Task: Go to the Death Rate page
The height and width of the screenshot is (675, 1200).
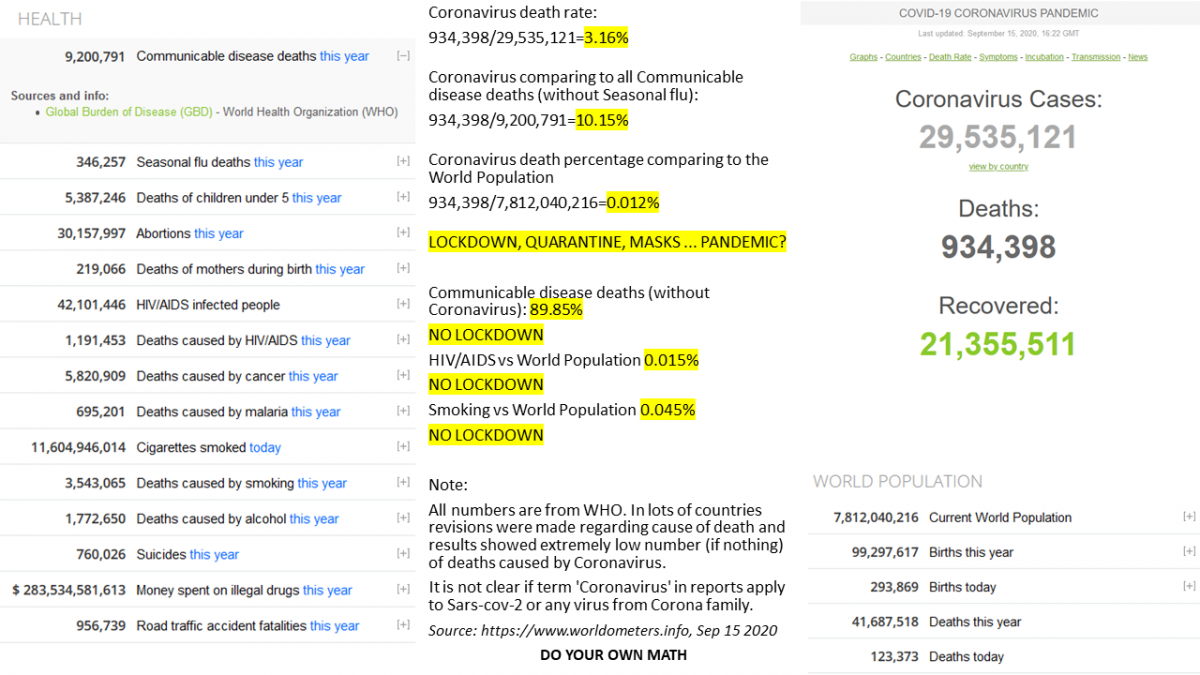Action: 950,58
